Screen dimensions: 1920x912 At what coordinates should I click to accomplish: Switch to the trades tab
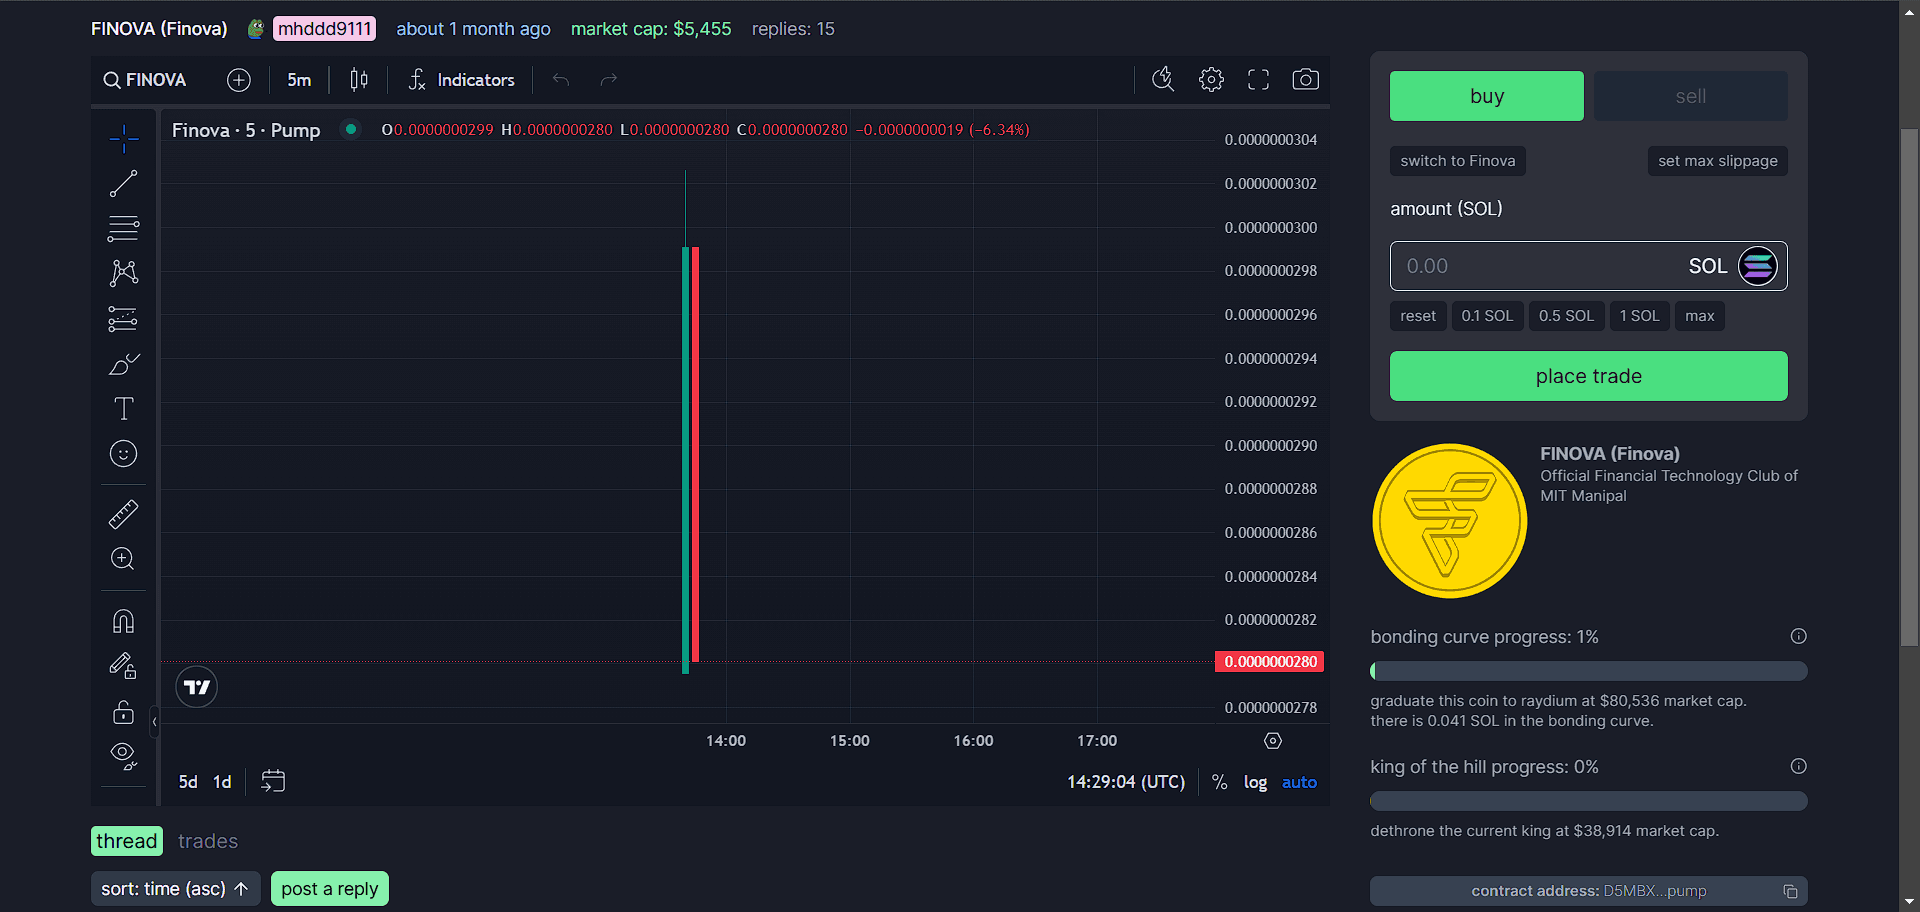tap(208, 841)
